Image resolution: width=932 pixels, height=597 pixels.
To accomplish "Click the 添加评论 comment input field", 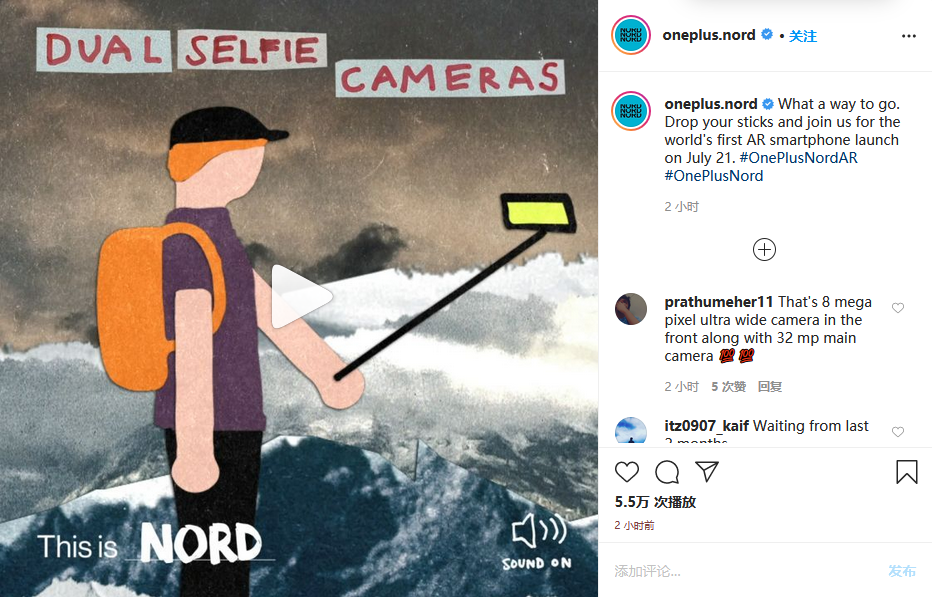I will point(743,571).
